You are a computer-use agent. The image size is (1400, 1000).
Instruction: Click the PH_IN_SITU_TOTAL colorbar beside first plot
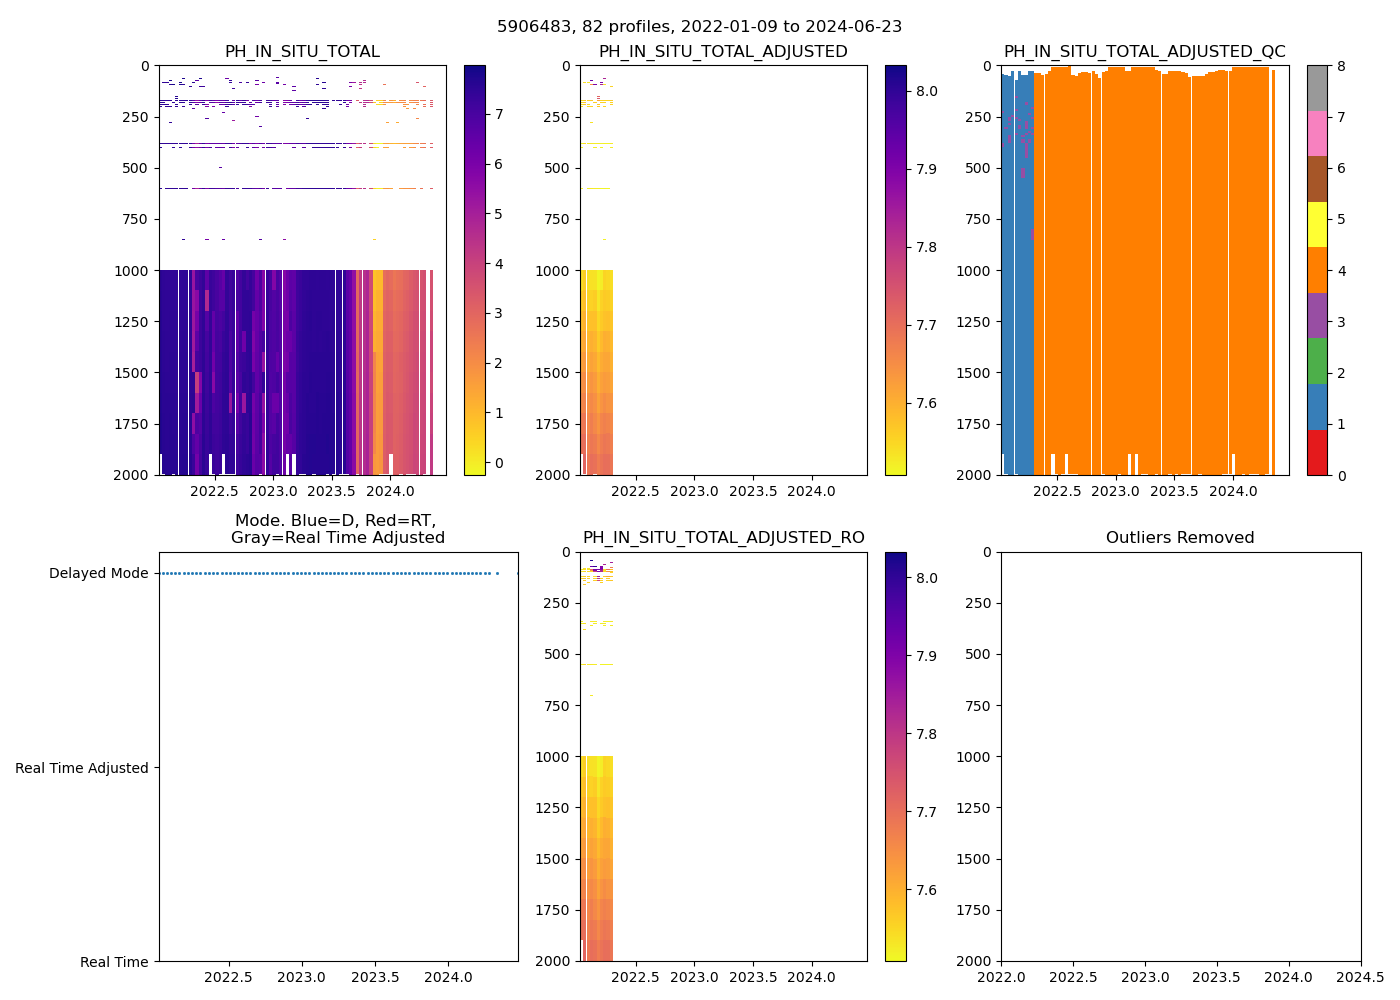point(475,270)
